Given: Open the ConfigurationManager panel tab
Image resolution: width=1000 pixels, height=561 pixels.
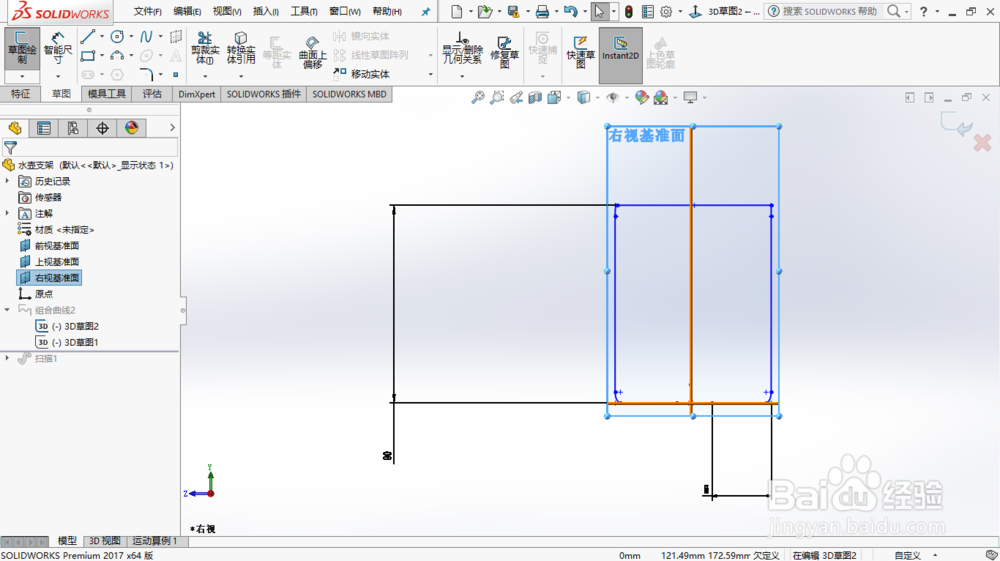Looking at the screenshot, I should coord(73,128).
